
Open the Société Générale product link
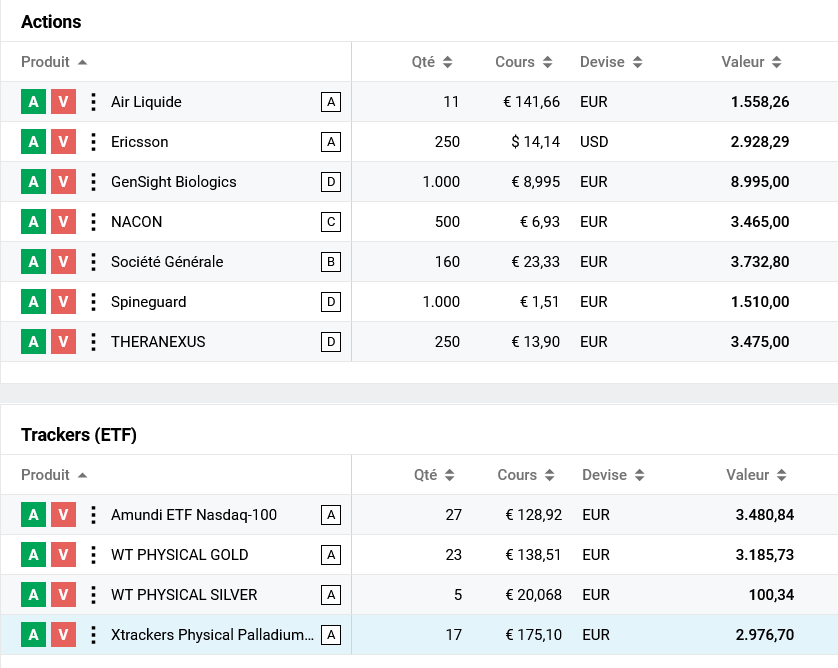point(167,262)
